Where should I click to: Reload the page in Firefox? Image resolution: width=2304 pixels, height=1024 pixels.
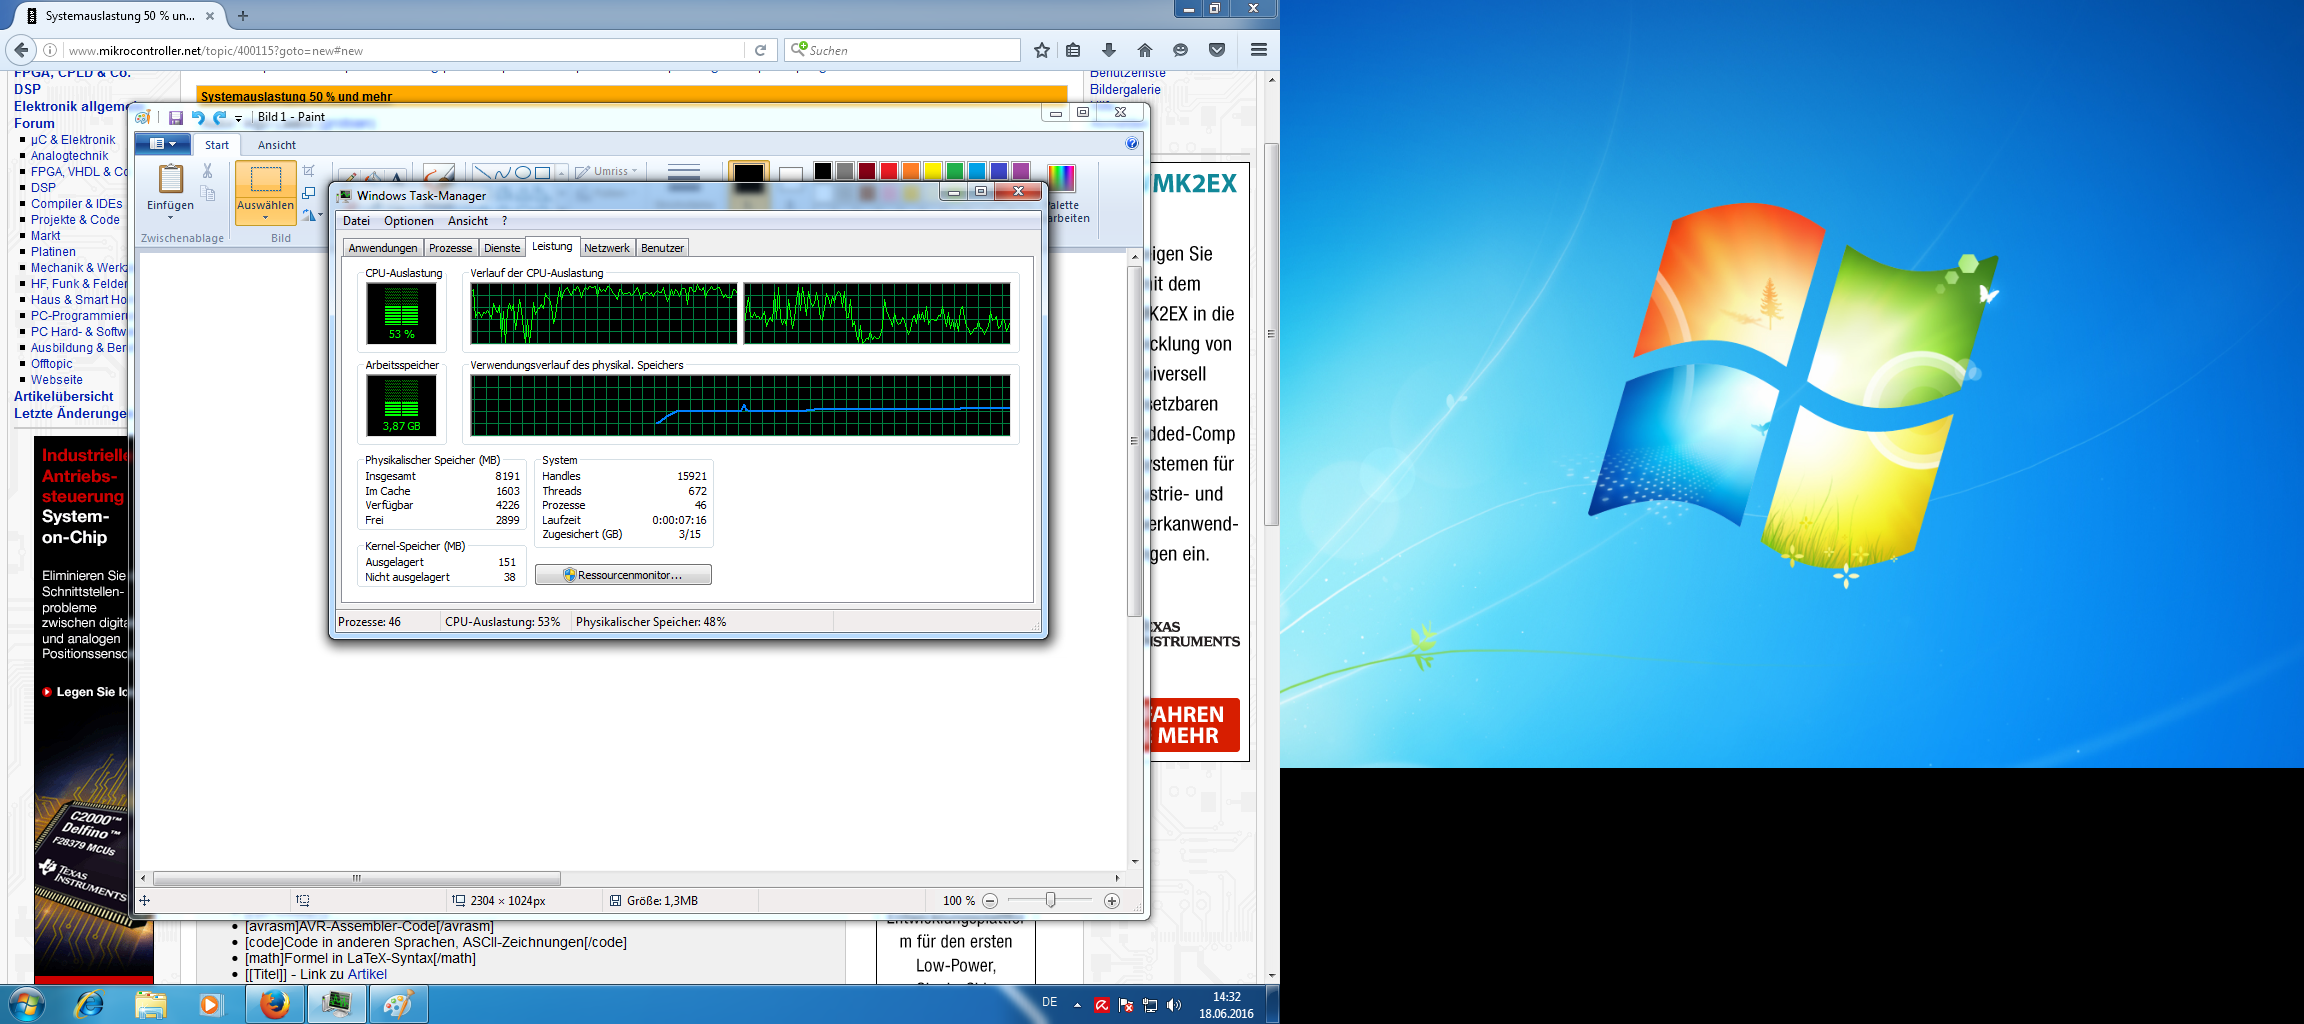click(x=760, y=50)
